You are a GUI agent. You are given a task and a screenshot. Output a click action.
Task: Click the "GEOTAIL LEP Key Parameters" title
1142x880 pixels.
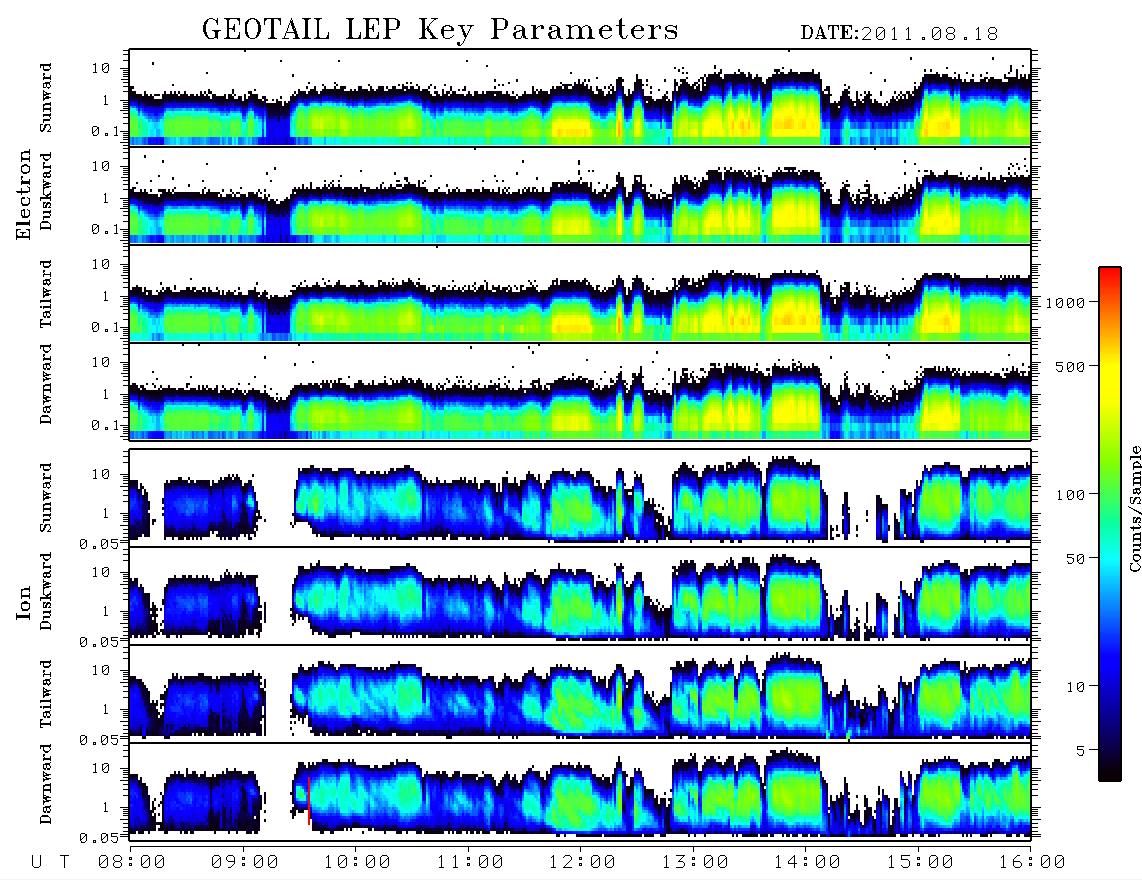pos(440,30)
